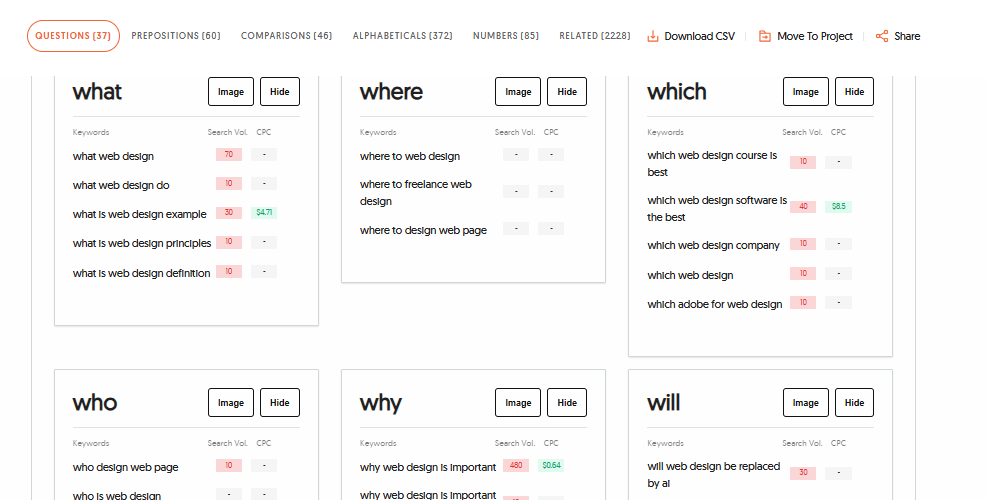Go to the Numbers tab
Image resolution: width=987 pixels, height=500 pixels.
click(505, 36)
